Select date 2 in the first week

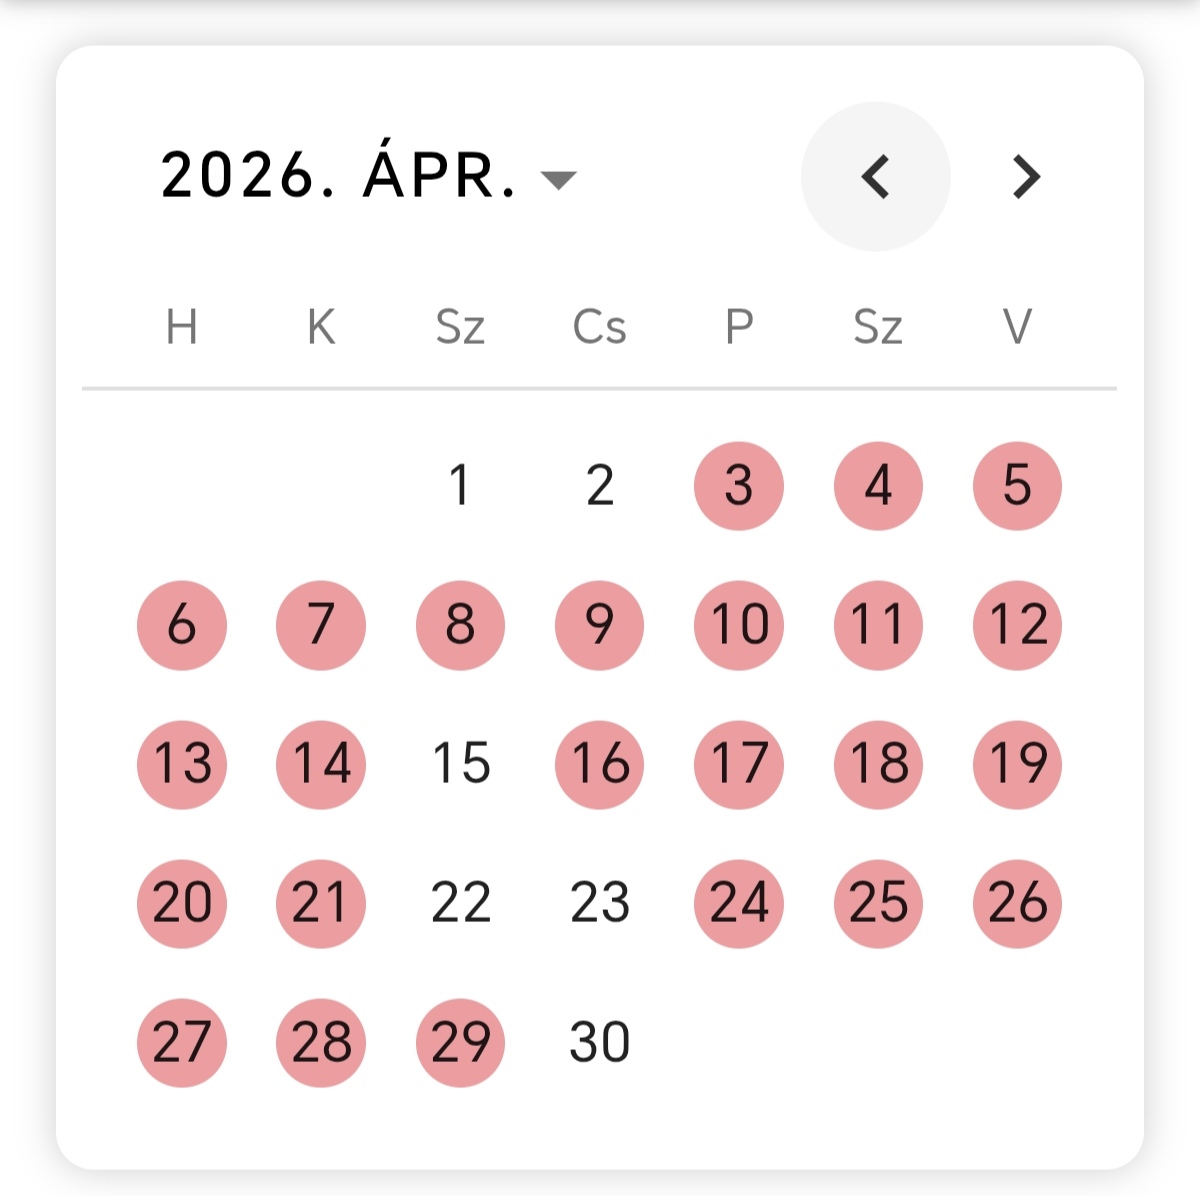pos(600,486)
